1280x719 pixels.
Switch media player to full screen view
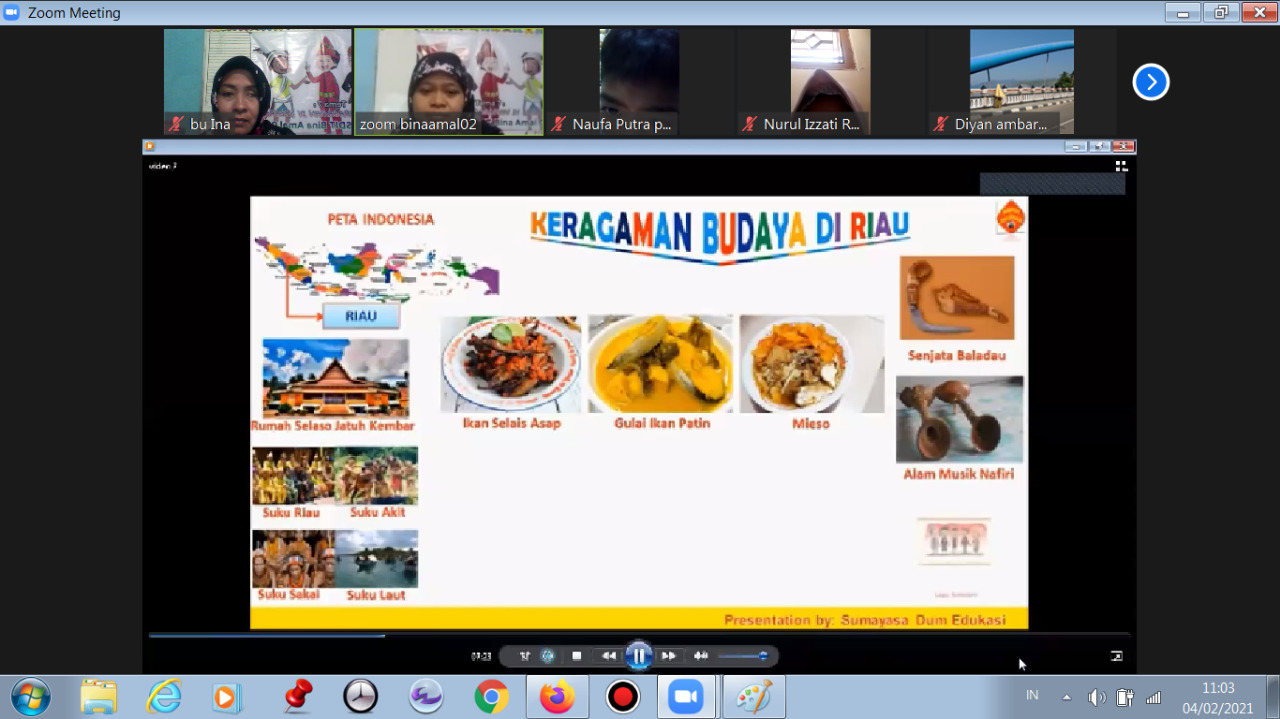[x=1116, y=656]
